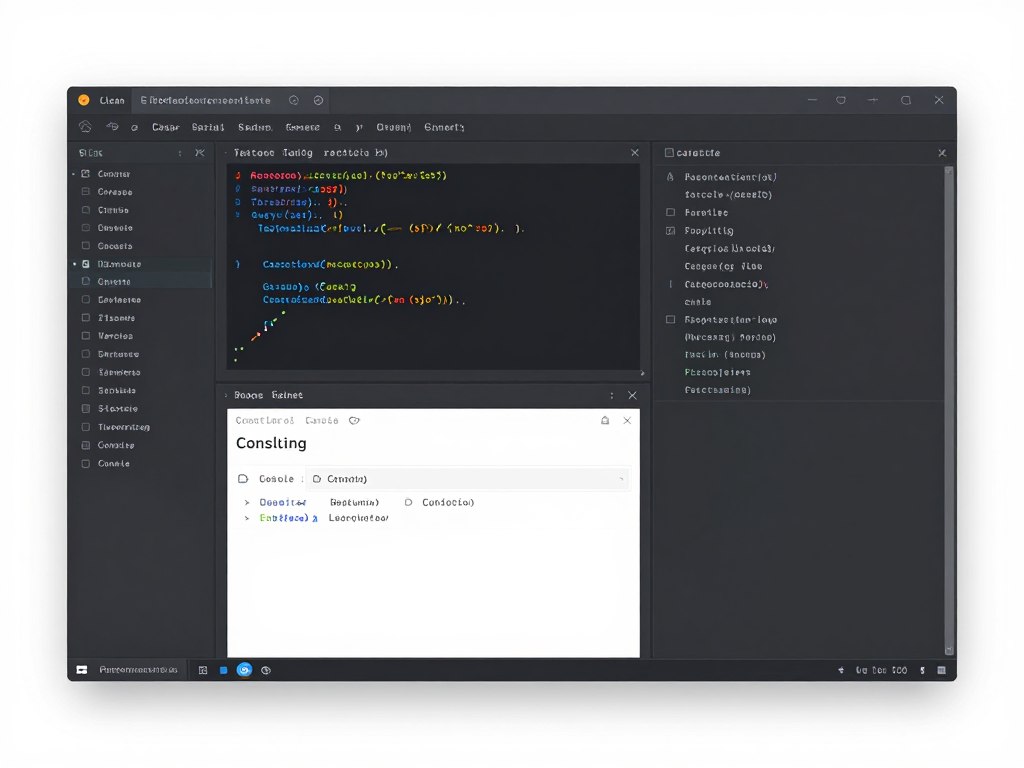
Task: Open the dropdown field in the Conslting panel
Action: (467, 479)
